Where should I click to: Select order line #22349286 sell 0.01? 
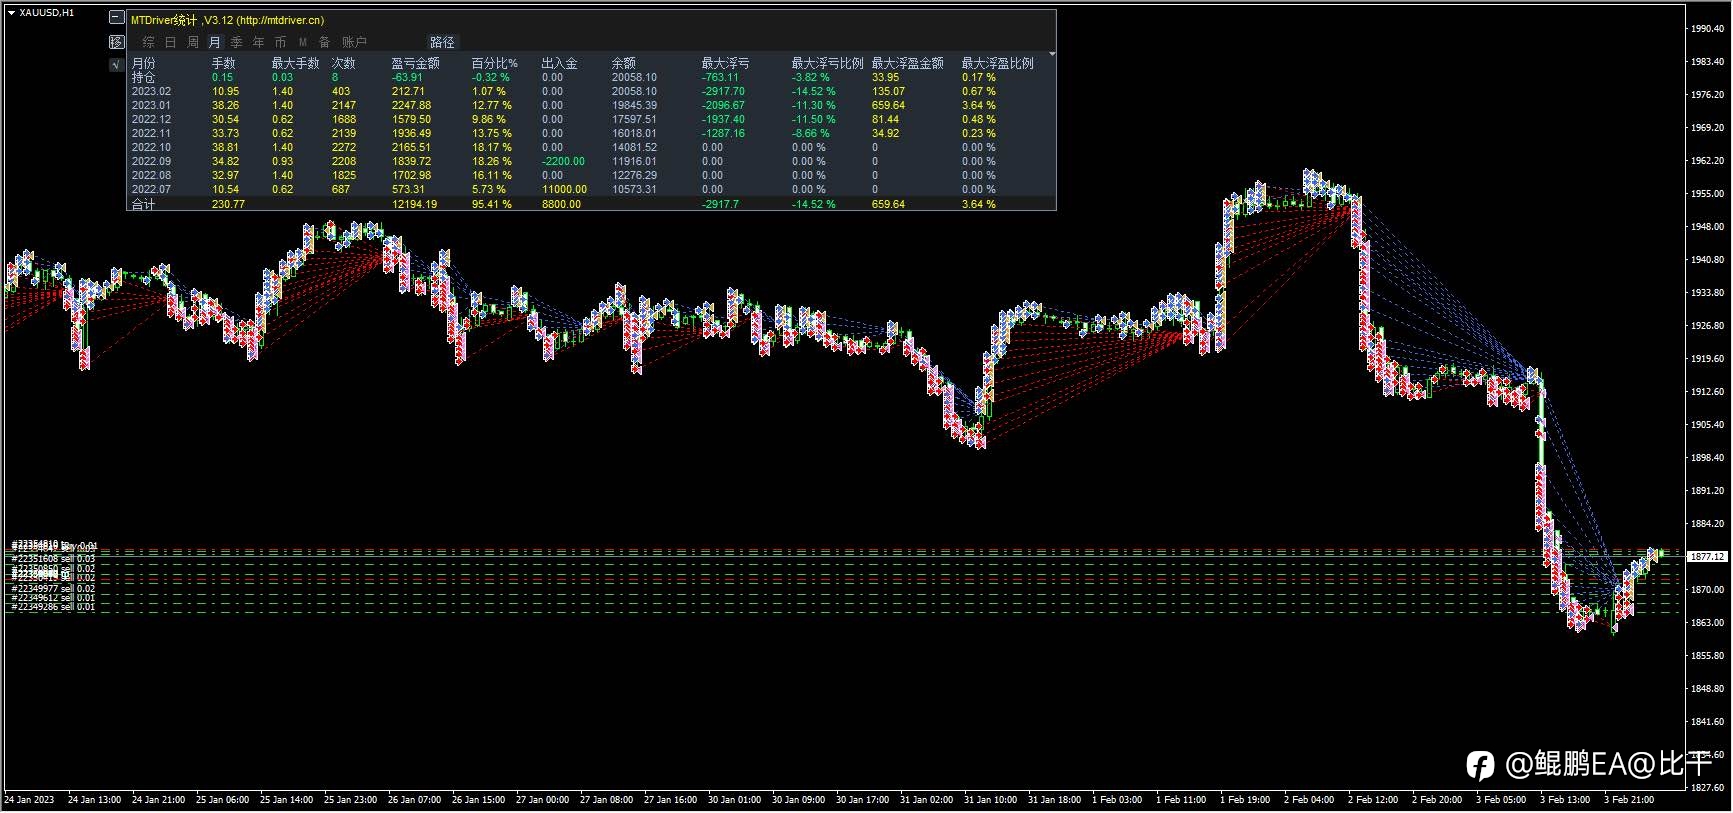pyautogui.click(x=53, y=607)
